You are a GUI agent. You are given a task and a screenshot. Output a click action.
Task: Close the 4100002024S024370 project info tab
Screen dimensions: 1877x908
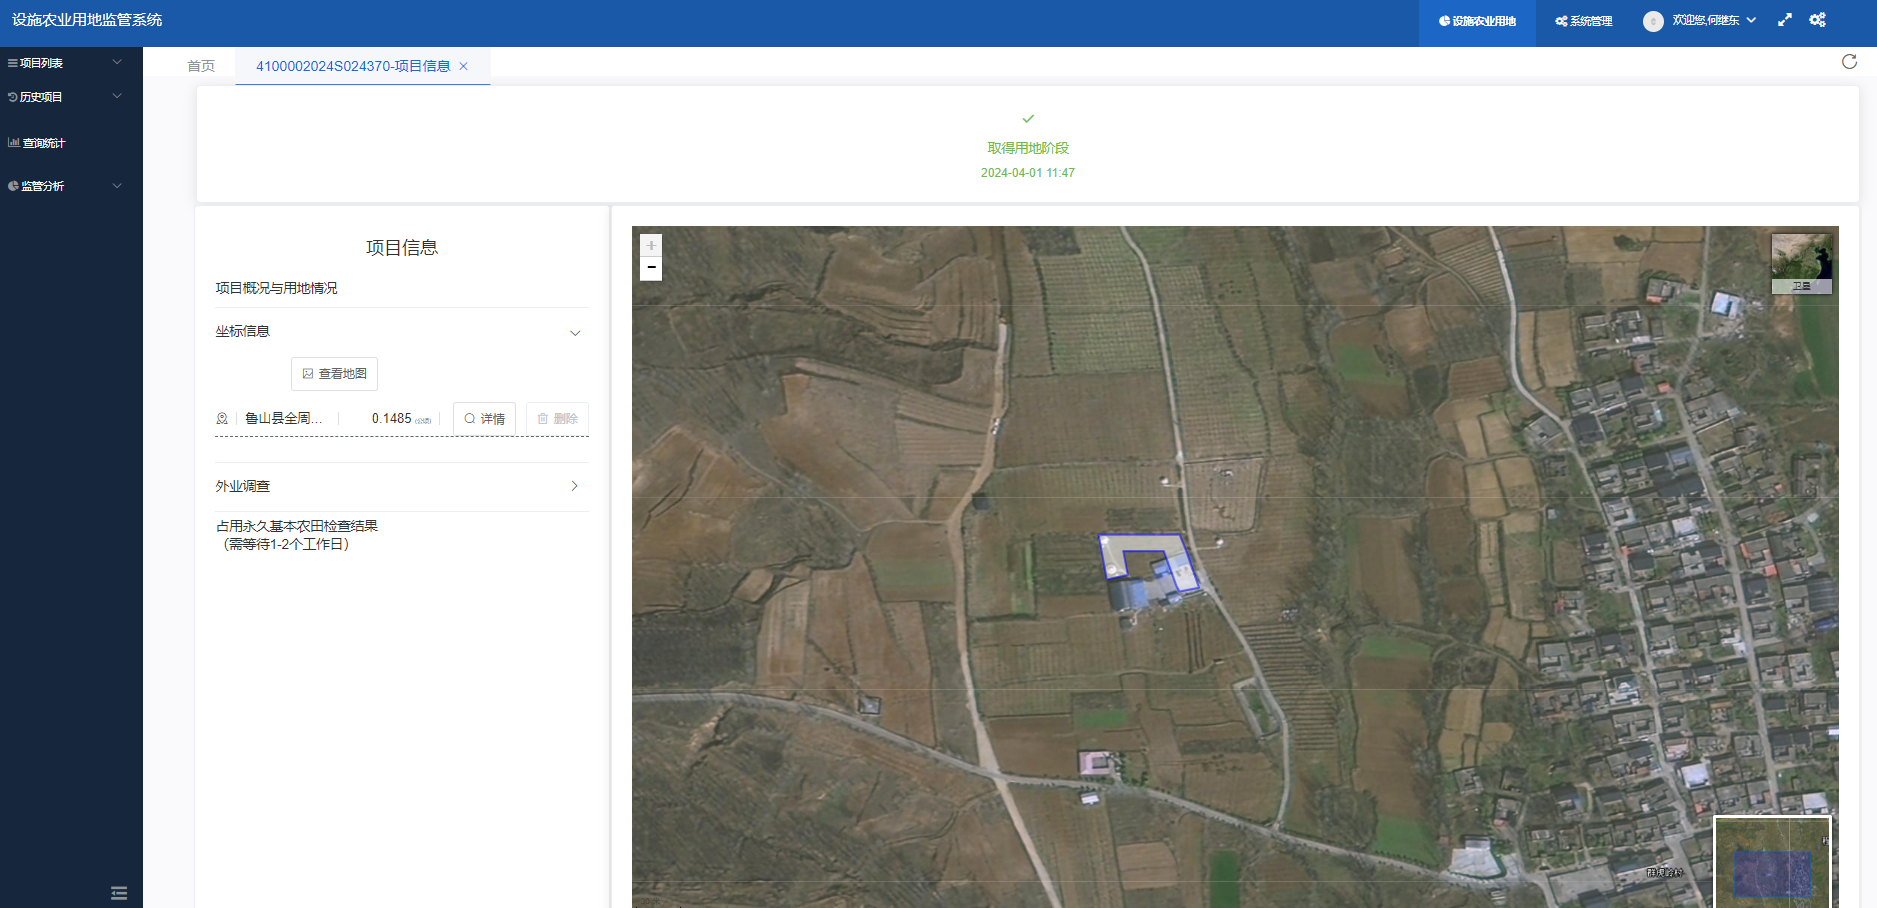(x=463, y=66)
